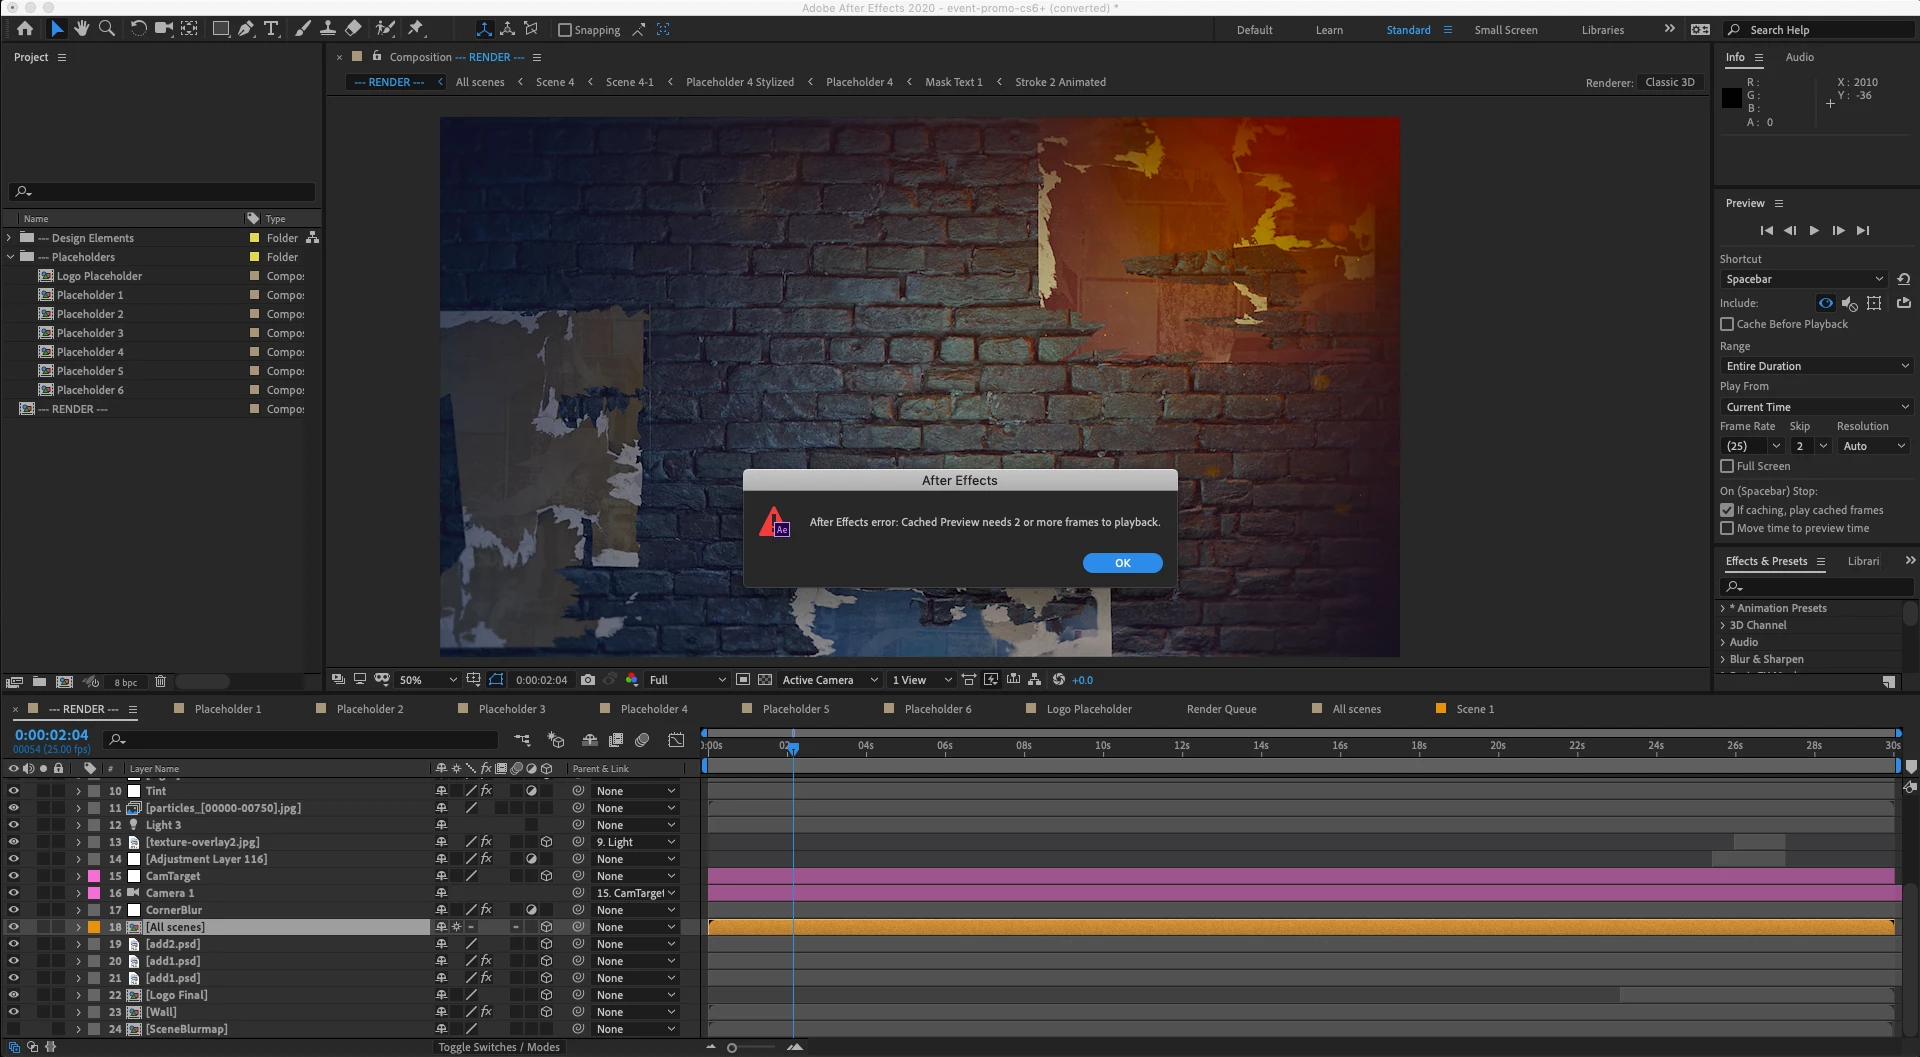Hide the Tint layer with its eye
Screen dimensions: 1920x1057
point(14,791)
